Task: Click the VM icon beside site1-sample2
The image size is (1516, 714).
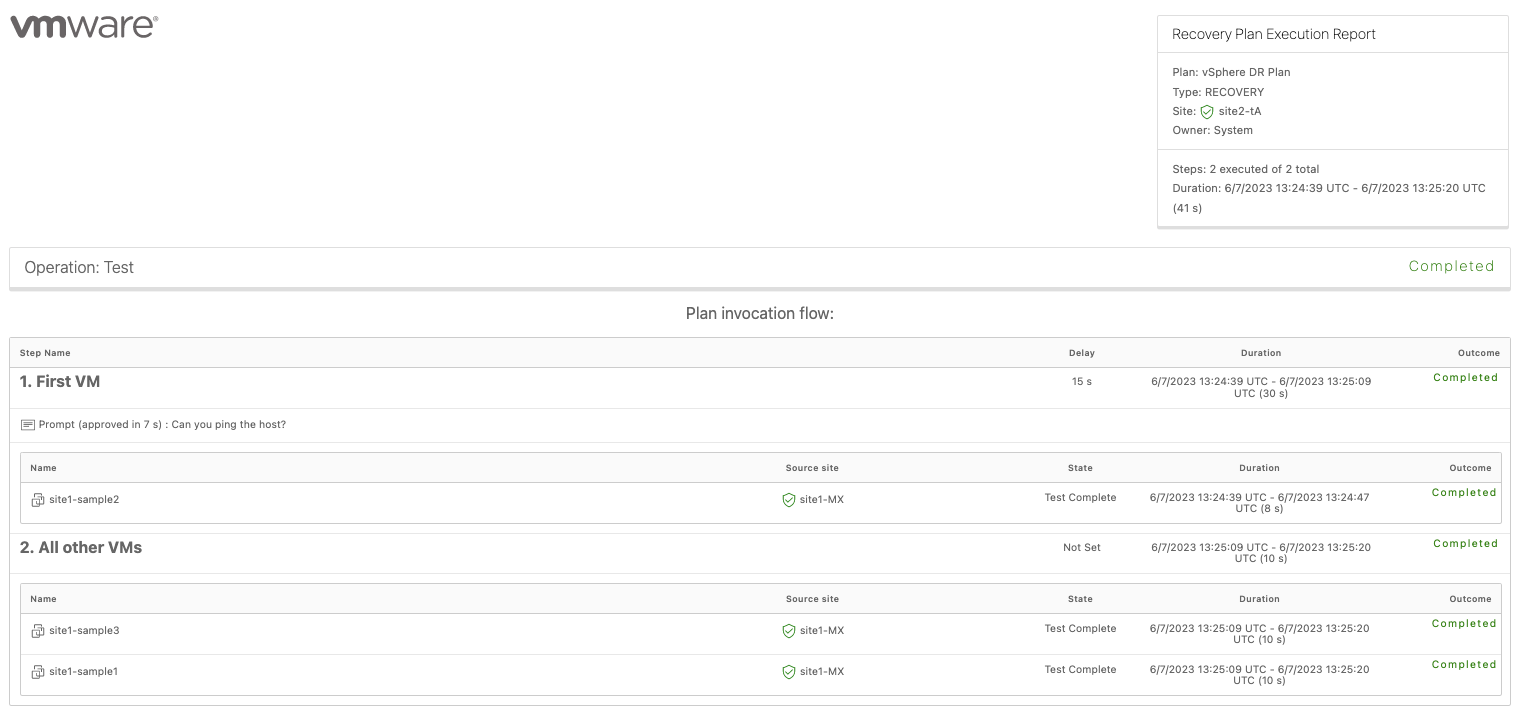Action: [x=38, y=500]
